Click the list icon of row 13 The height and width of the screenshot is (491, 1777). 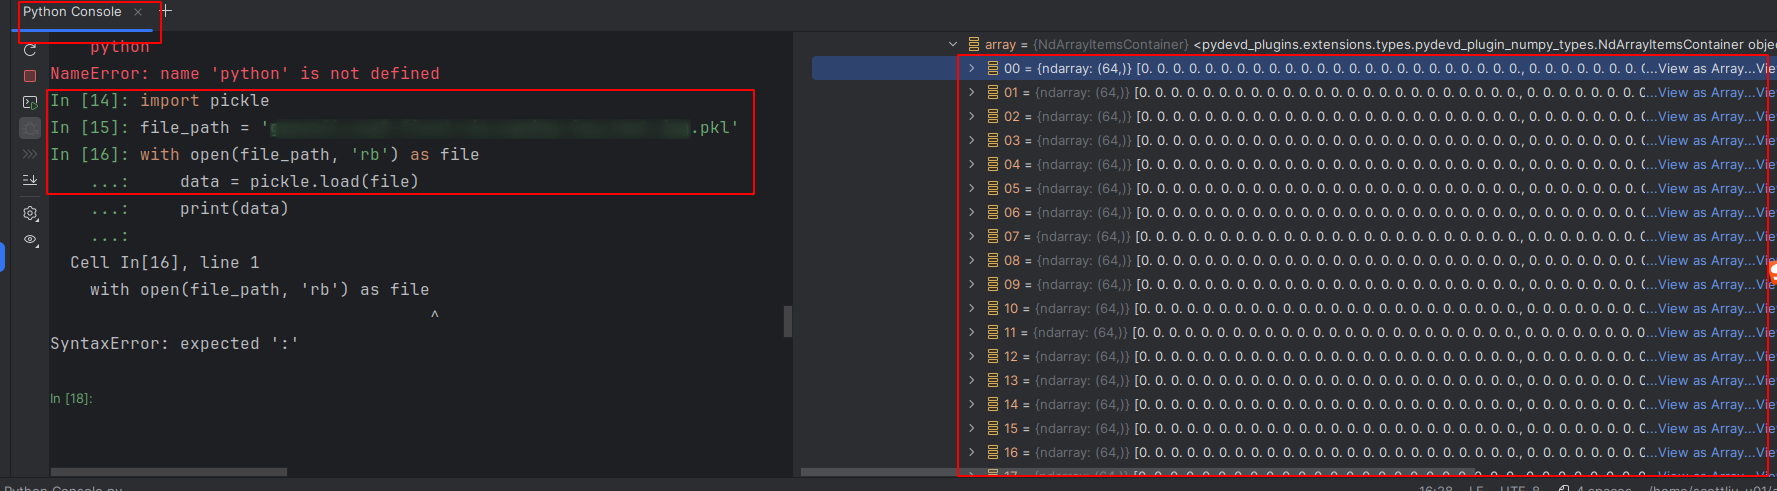coord(992,380)
